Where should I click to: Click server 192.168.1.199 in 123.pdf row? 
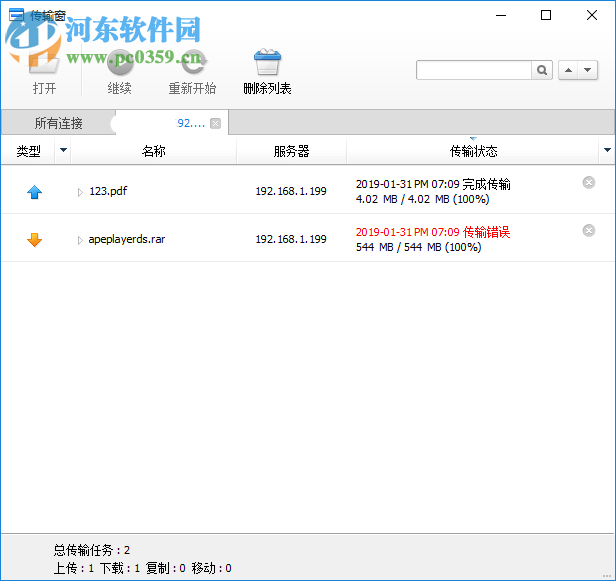pos(291,191)
